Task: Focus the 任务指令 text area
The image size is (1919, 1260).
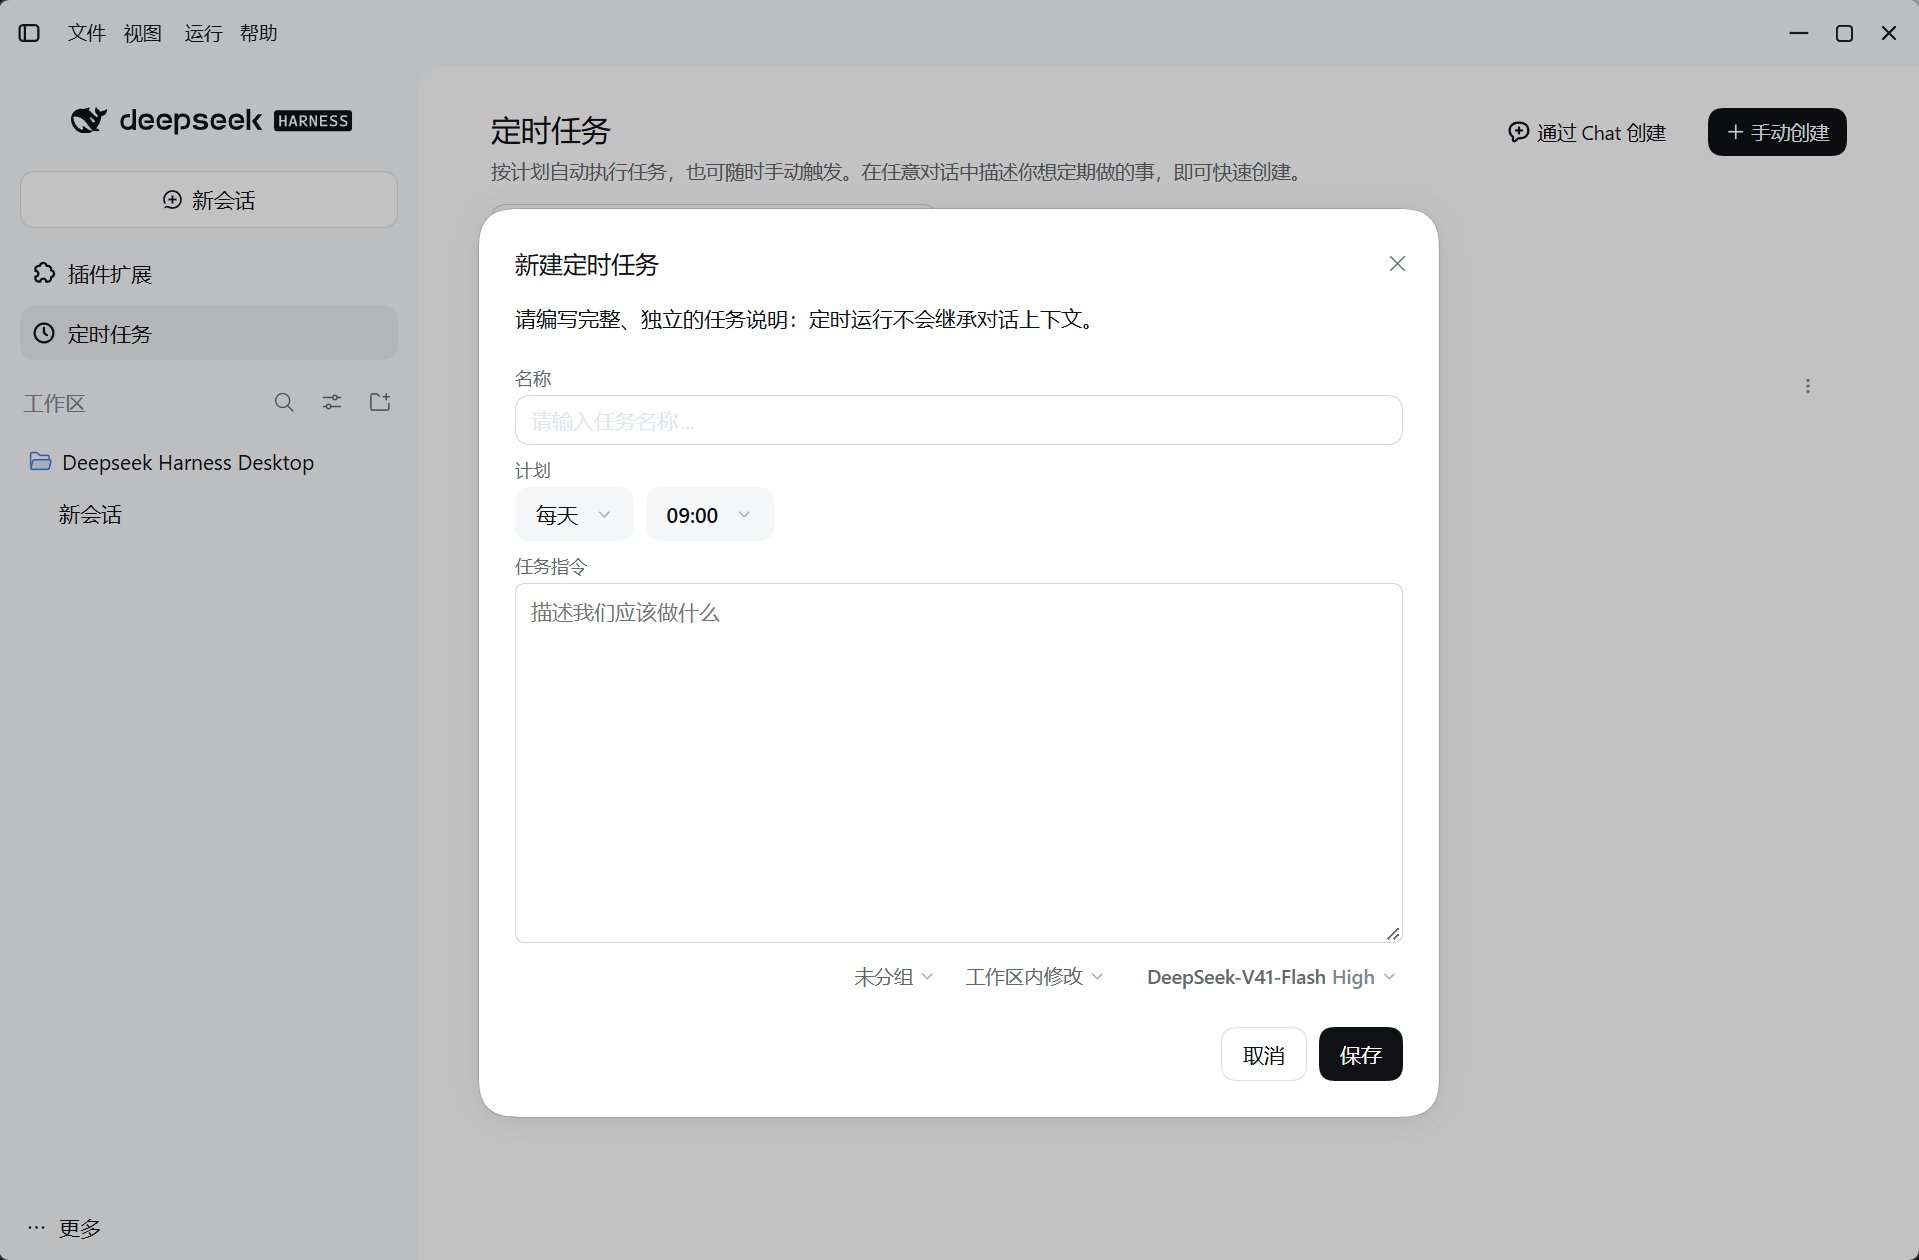Action: pyautogui.click(x=958, y=763)
